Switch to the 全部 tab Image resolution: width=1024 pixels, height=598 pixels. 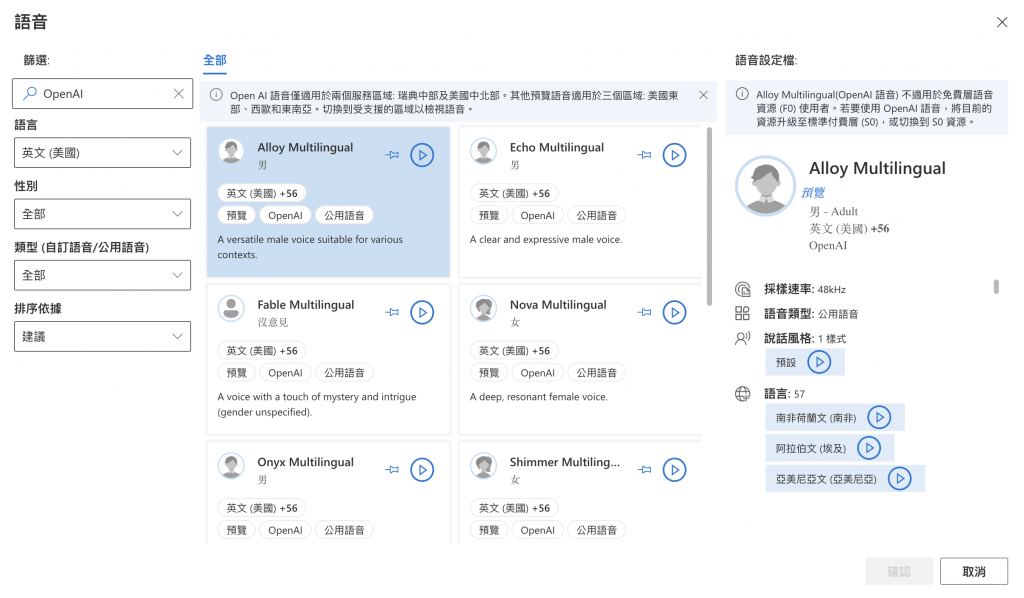tap(215, 61)
